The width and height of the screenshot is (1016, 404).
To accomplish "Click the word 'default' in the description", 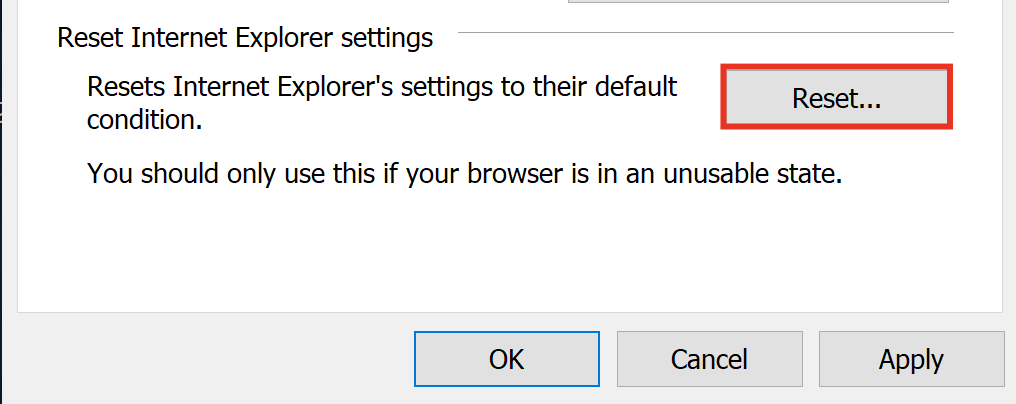I will click(637, 87).
